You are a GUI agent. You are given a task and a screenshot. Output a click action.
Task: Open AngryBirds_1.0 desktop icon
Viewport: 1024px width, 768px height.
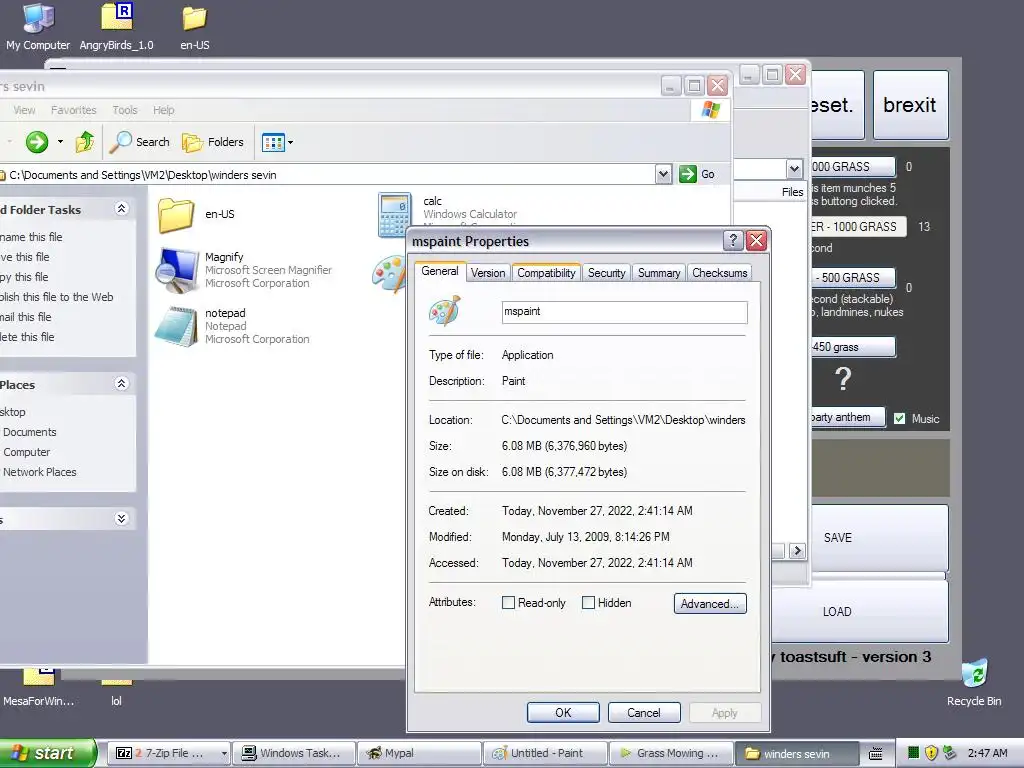point(116,27)
